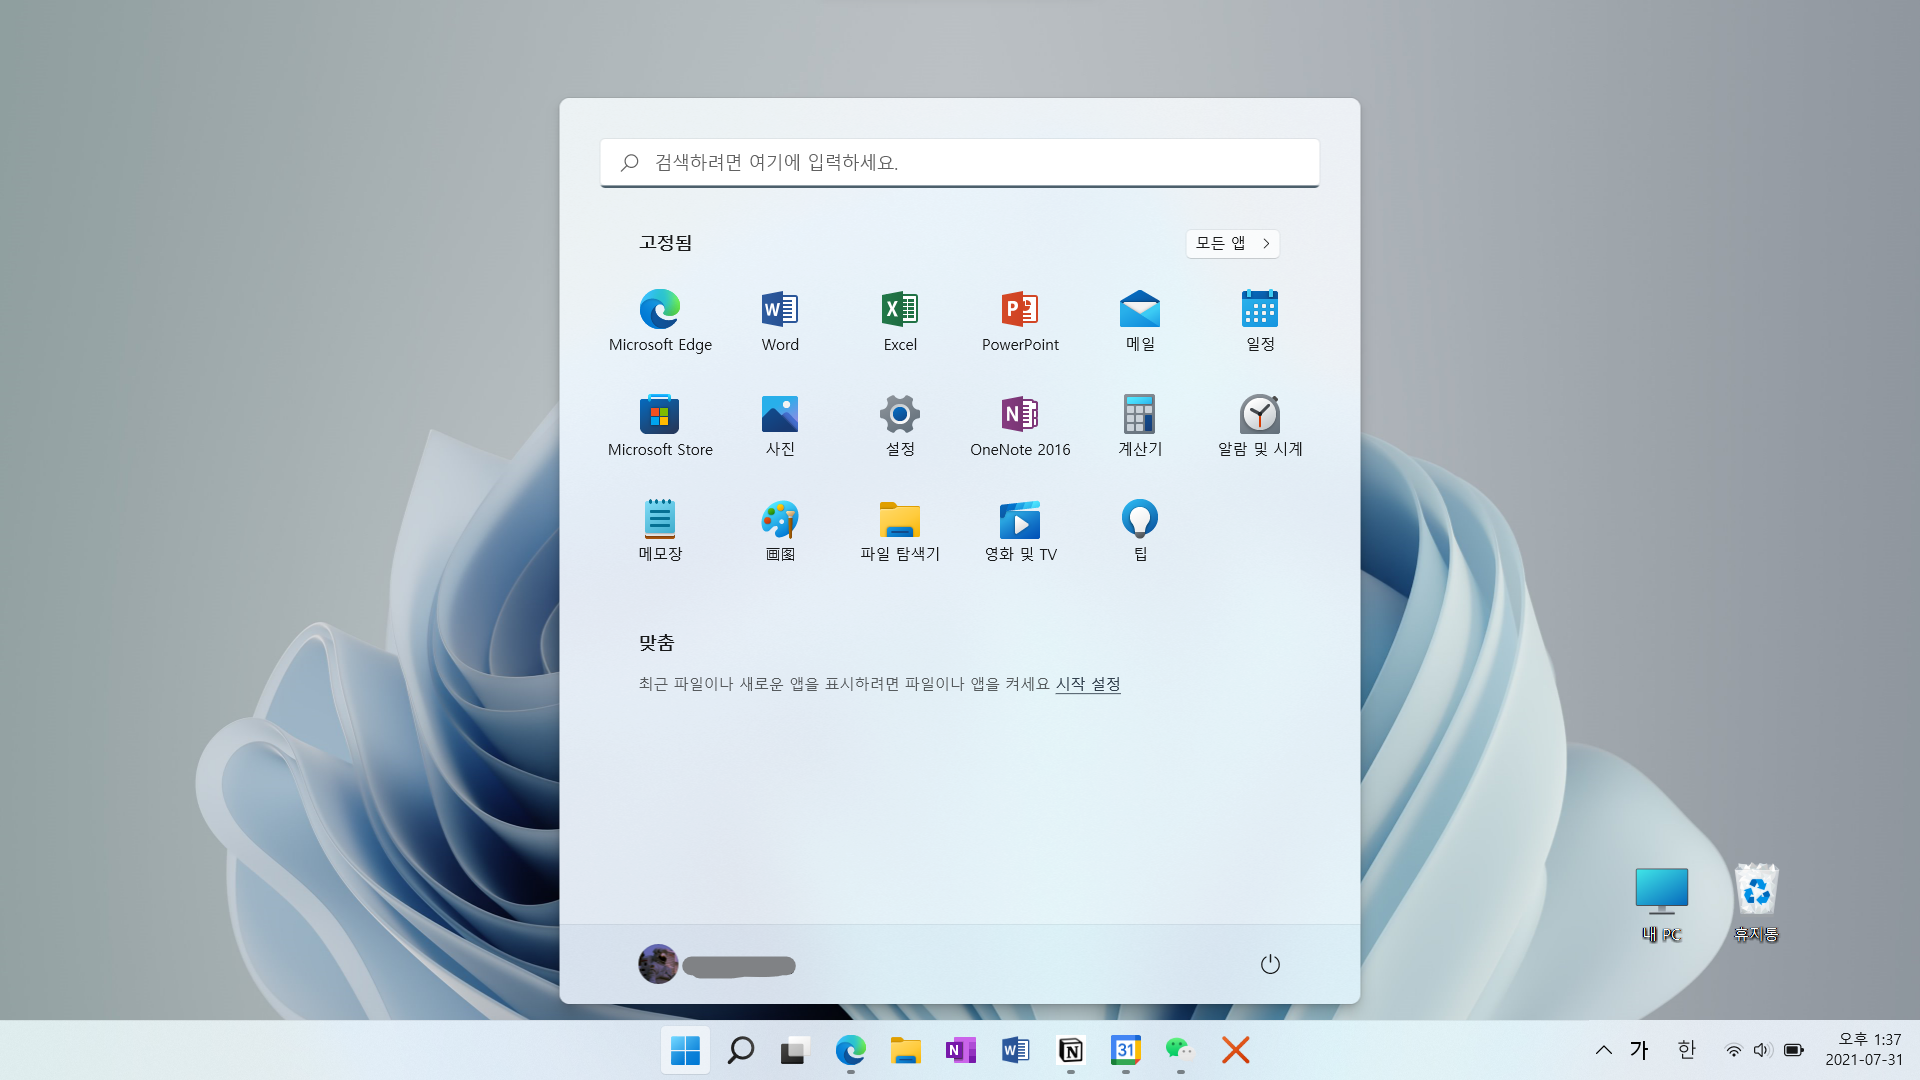Launch the 계산기 calculator app
This screenshot has width=1920, height=1080.
pos(1140,425)
